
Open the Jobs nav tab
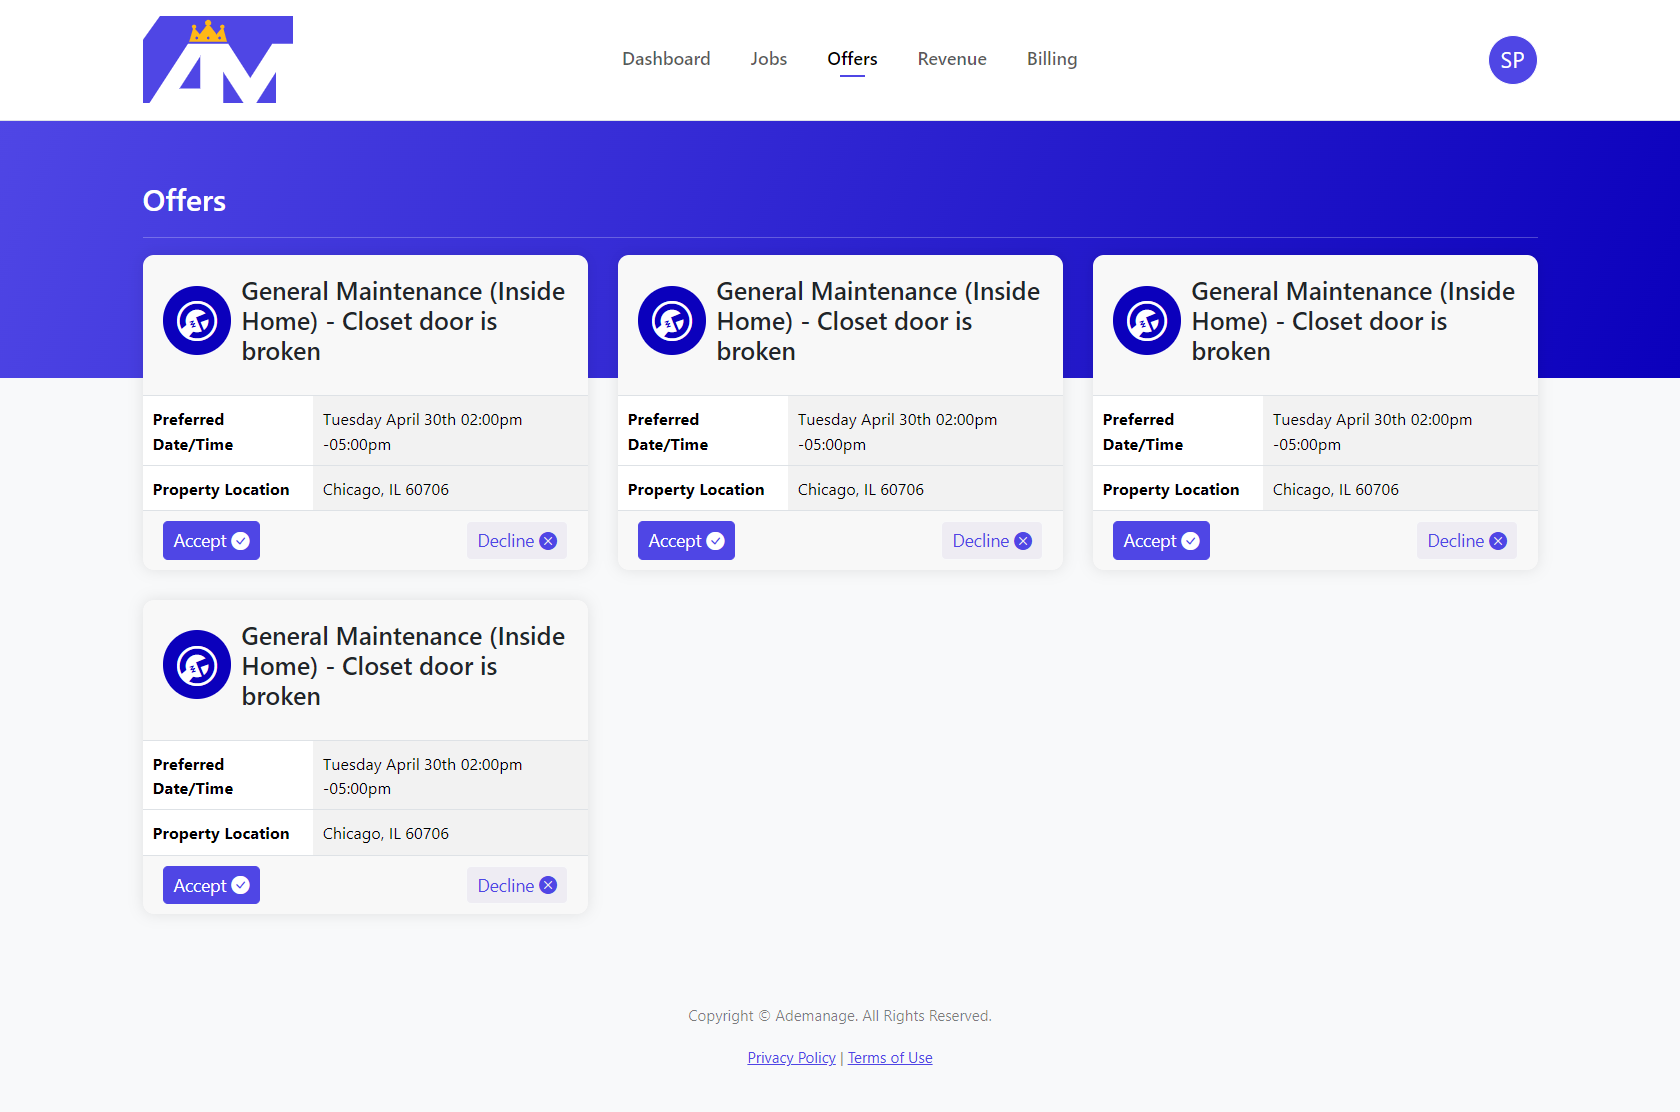point(768,59)
